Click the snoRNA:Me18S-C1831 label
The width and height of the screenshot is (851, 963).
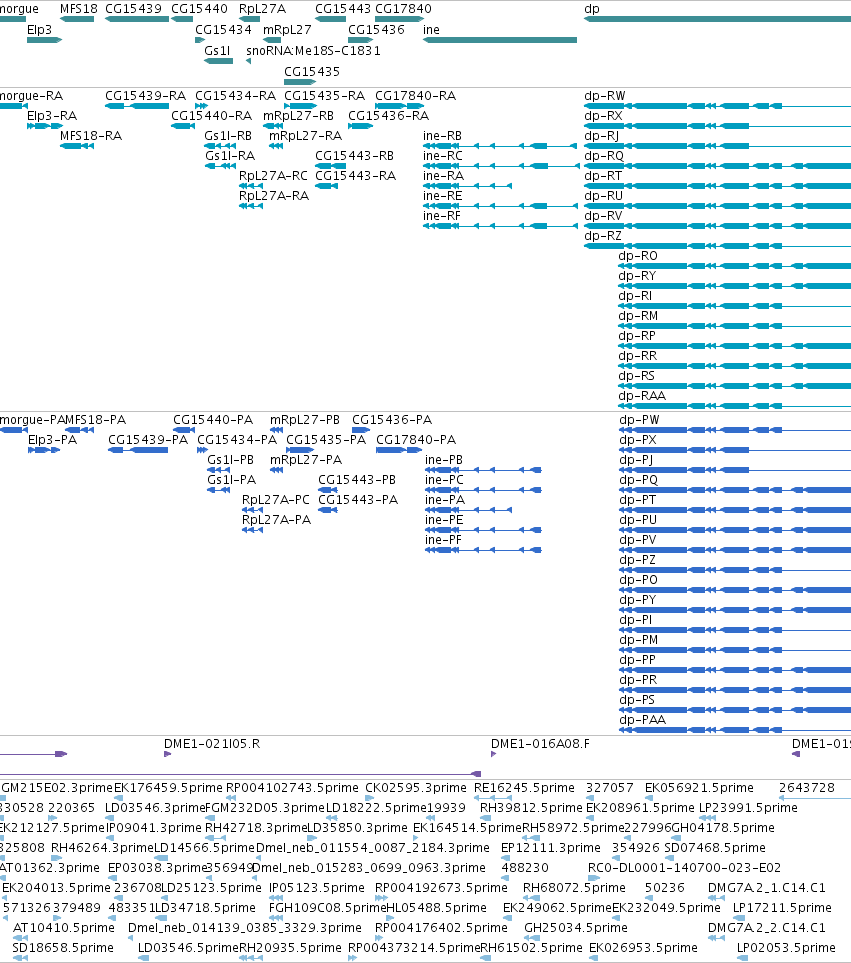313,50
